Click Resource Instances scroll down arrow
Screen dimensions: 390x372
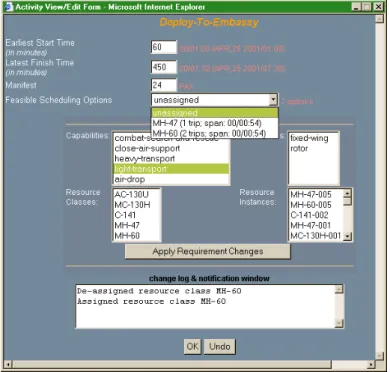click(x=347, y=236)
